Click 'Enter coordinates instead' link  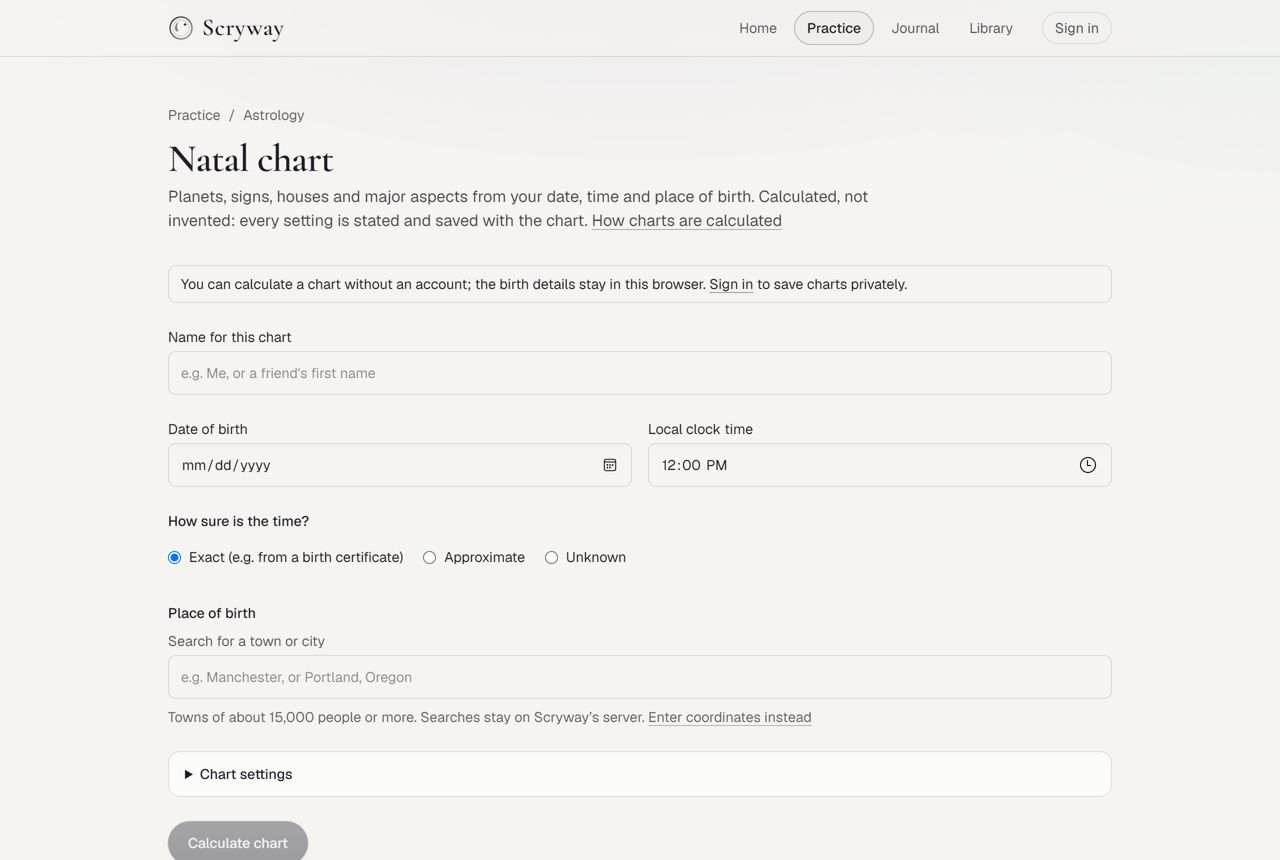(730, 717)
